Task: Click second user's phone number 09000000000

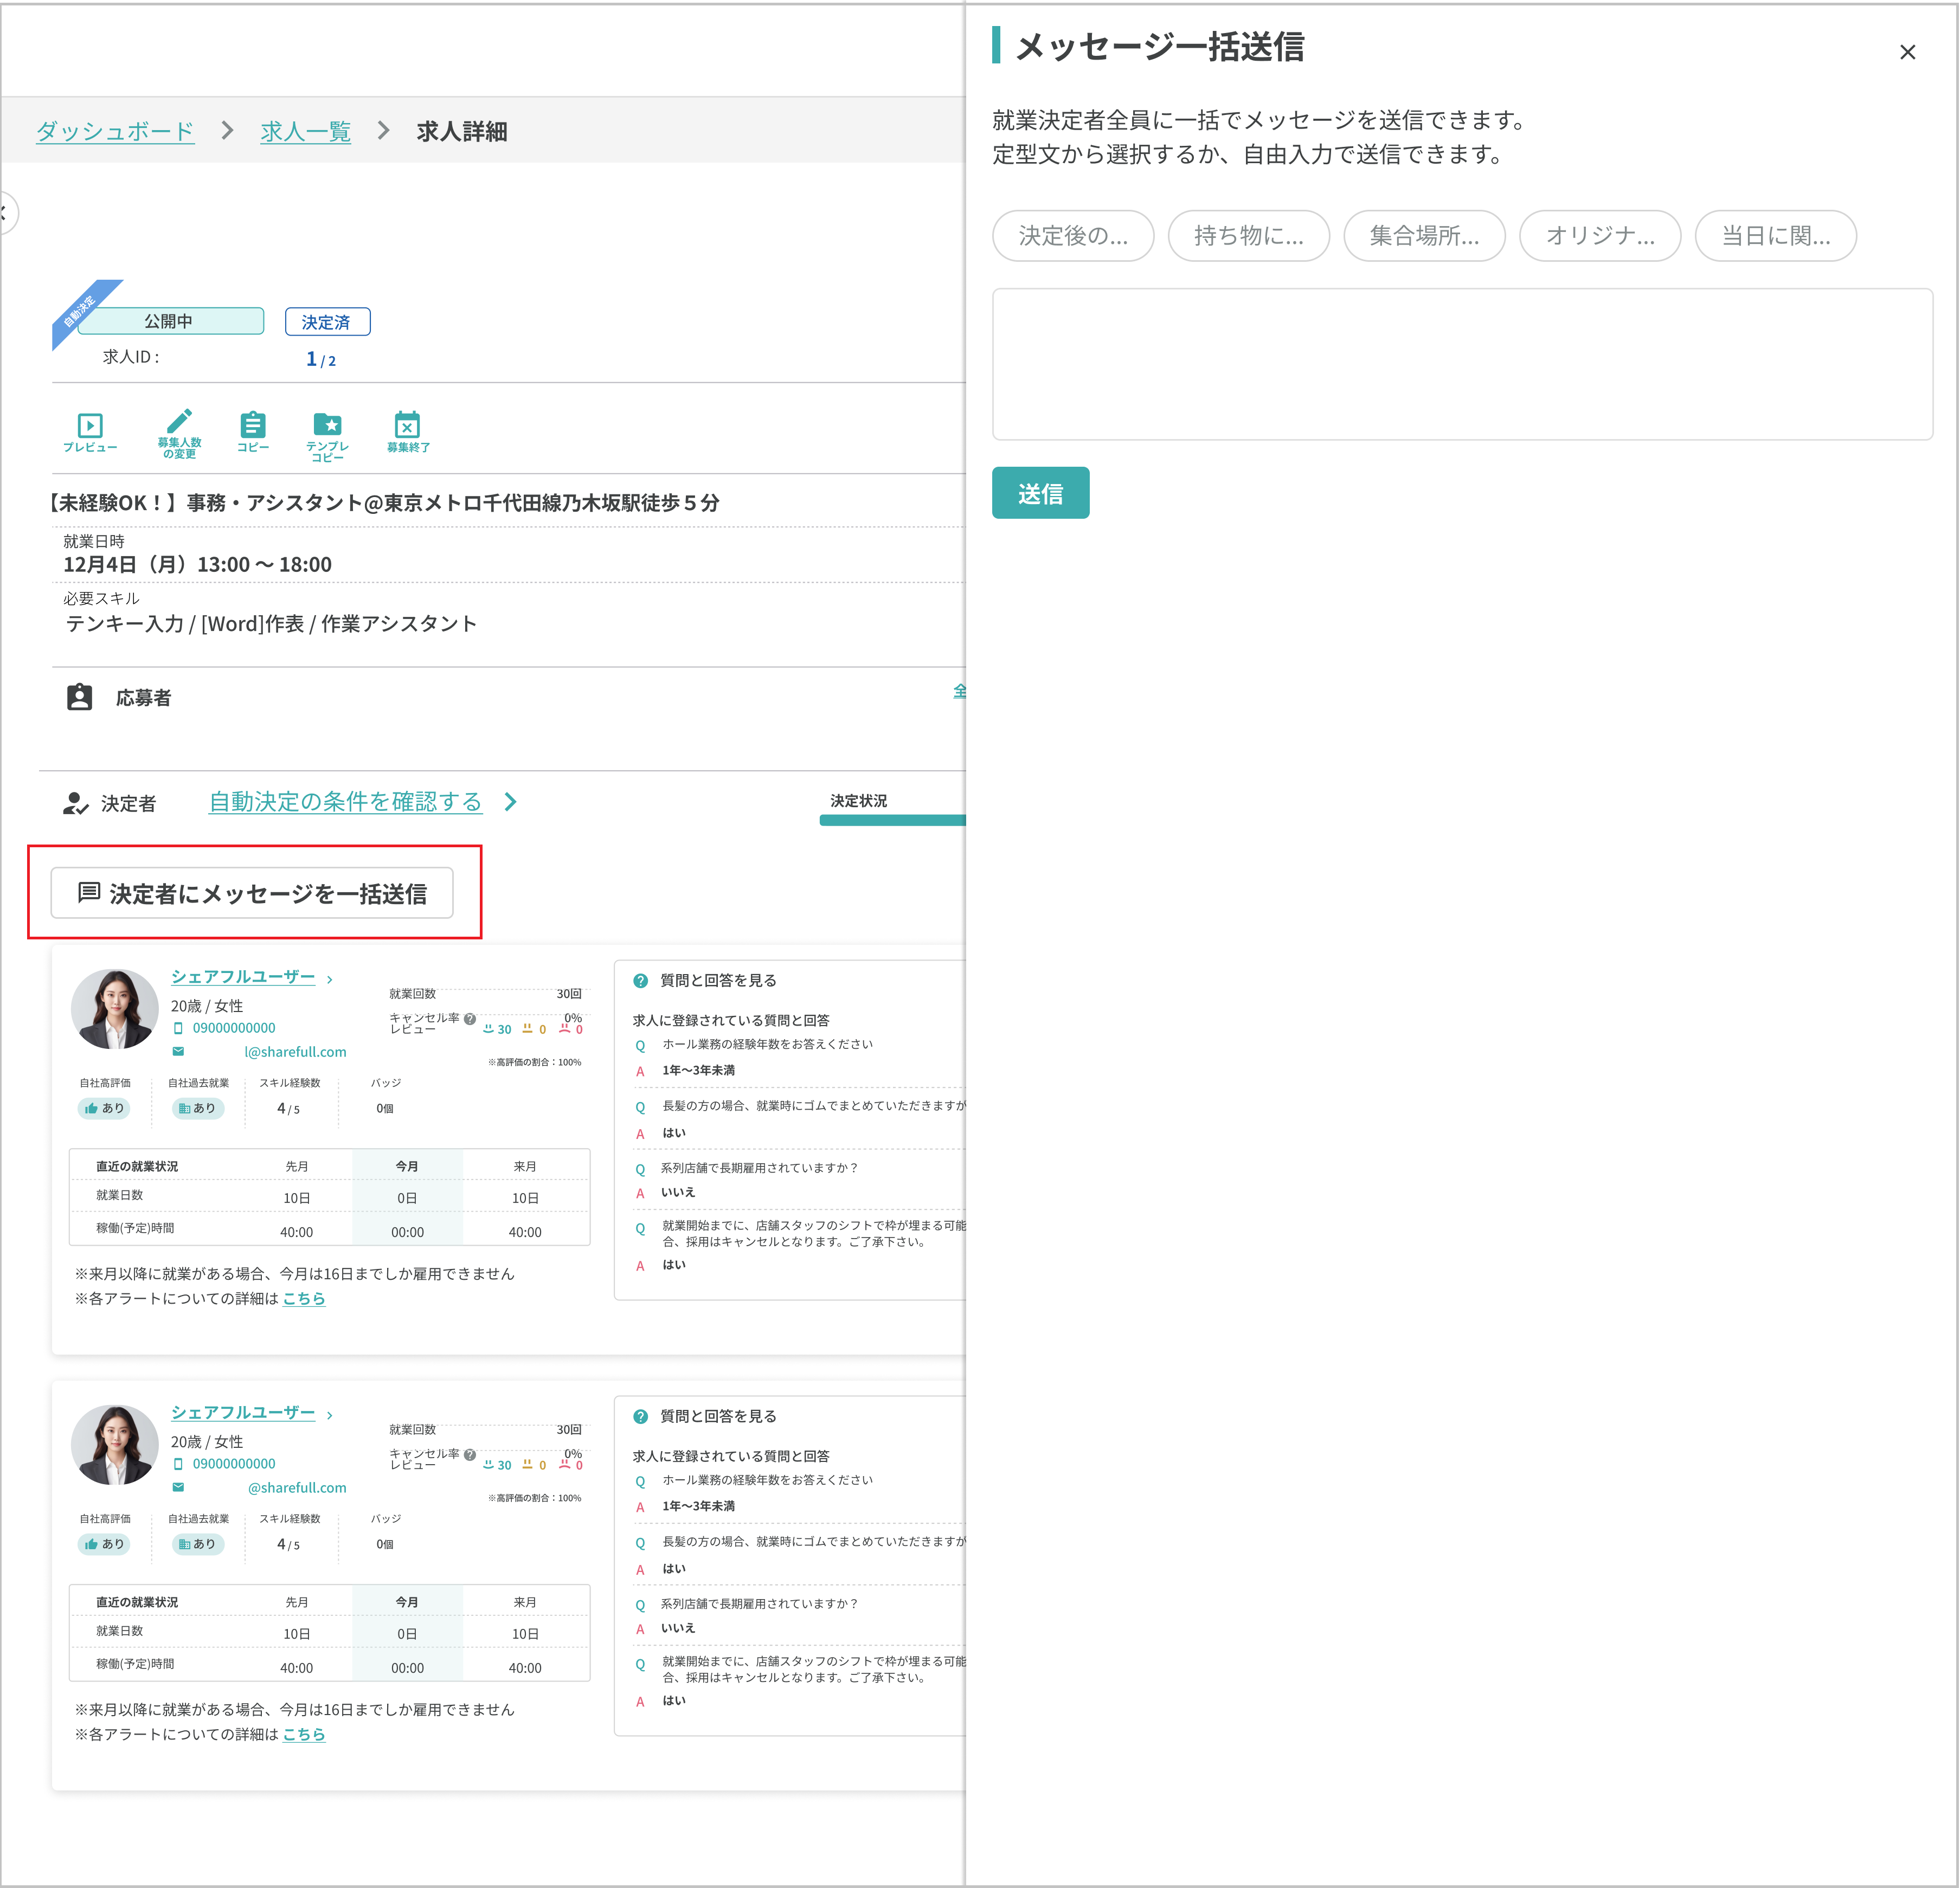Action: tap(234, 1464)
